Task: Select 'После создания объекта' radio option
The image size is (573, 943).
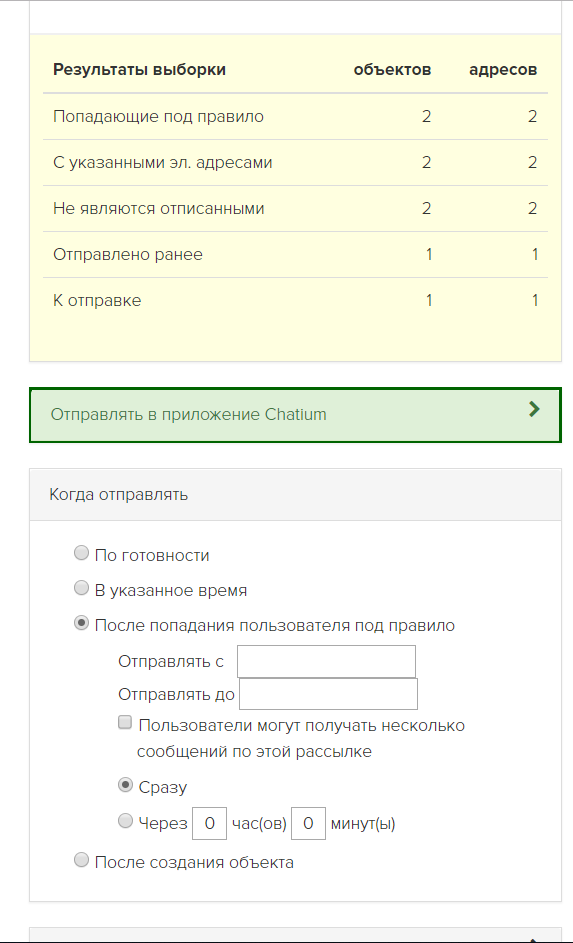Action: coord(81,860)
